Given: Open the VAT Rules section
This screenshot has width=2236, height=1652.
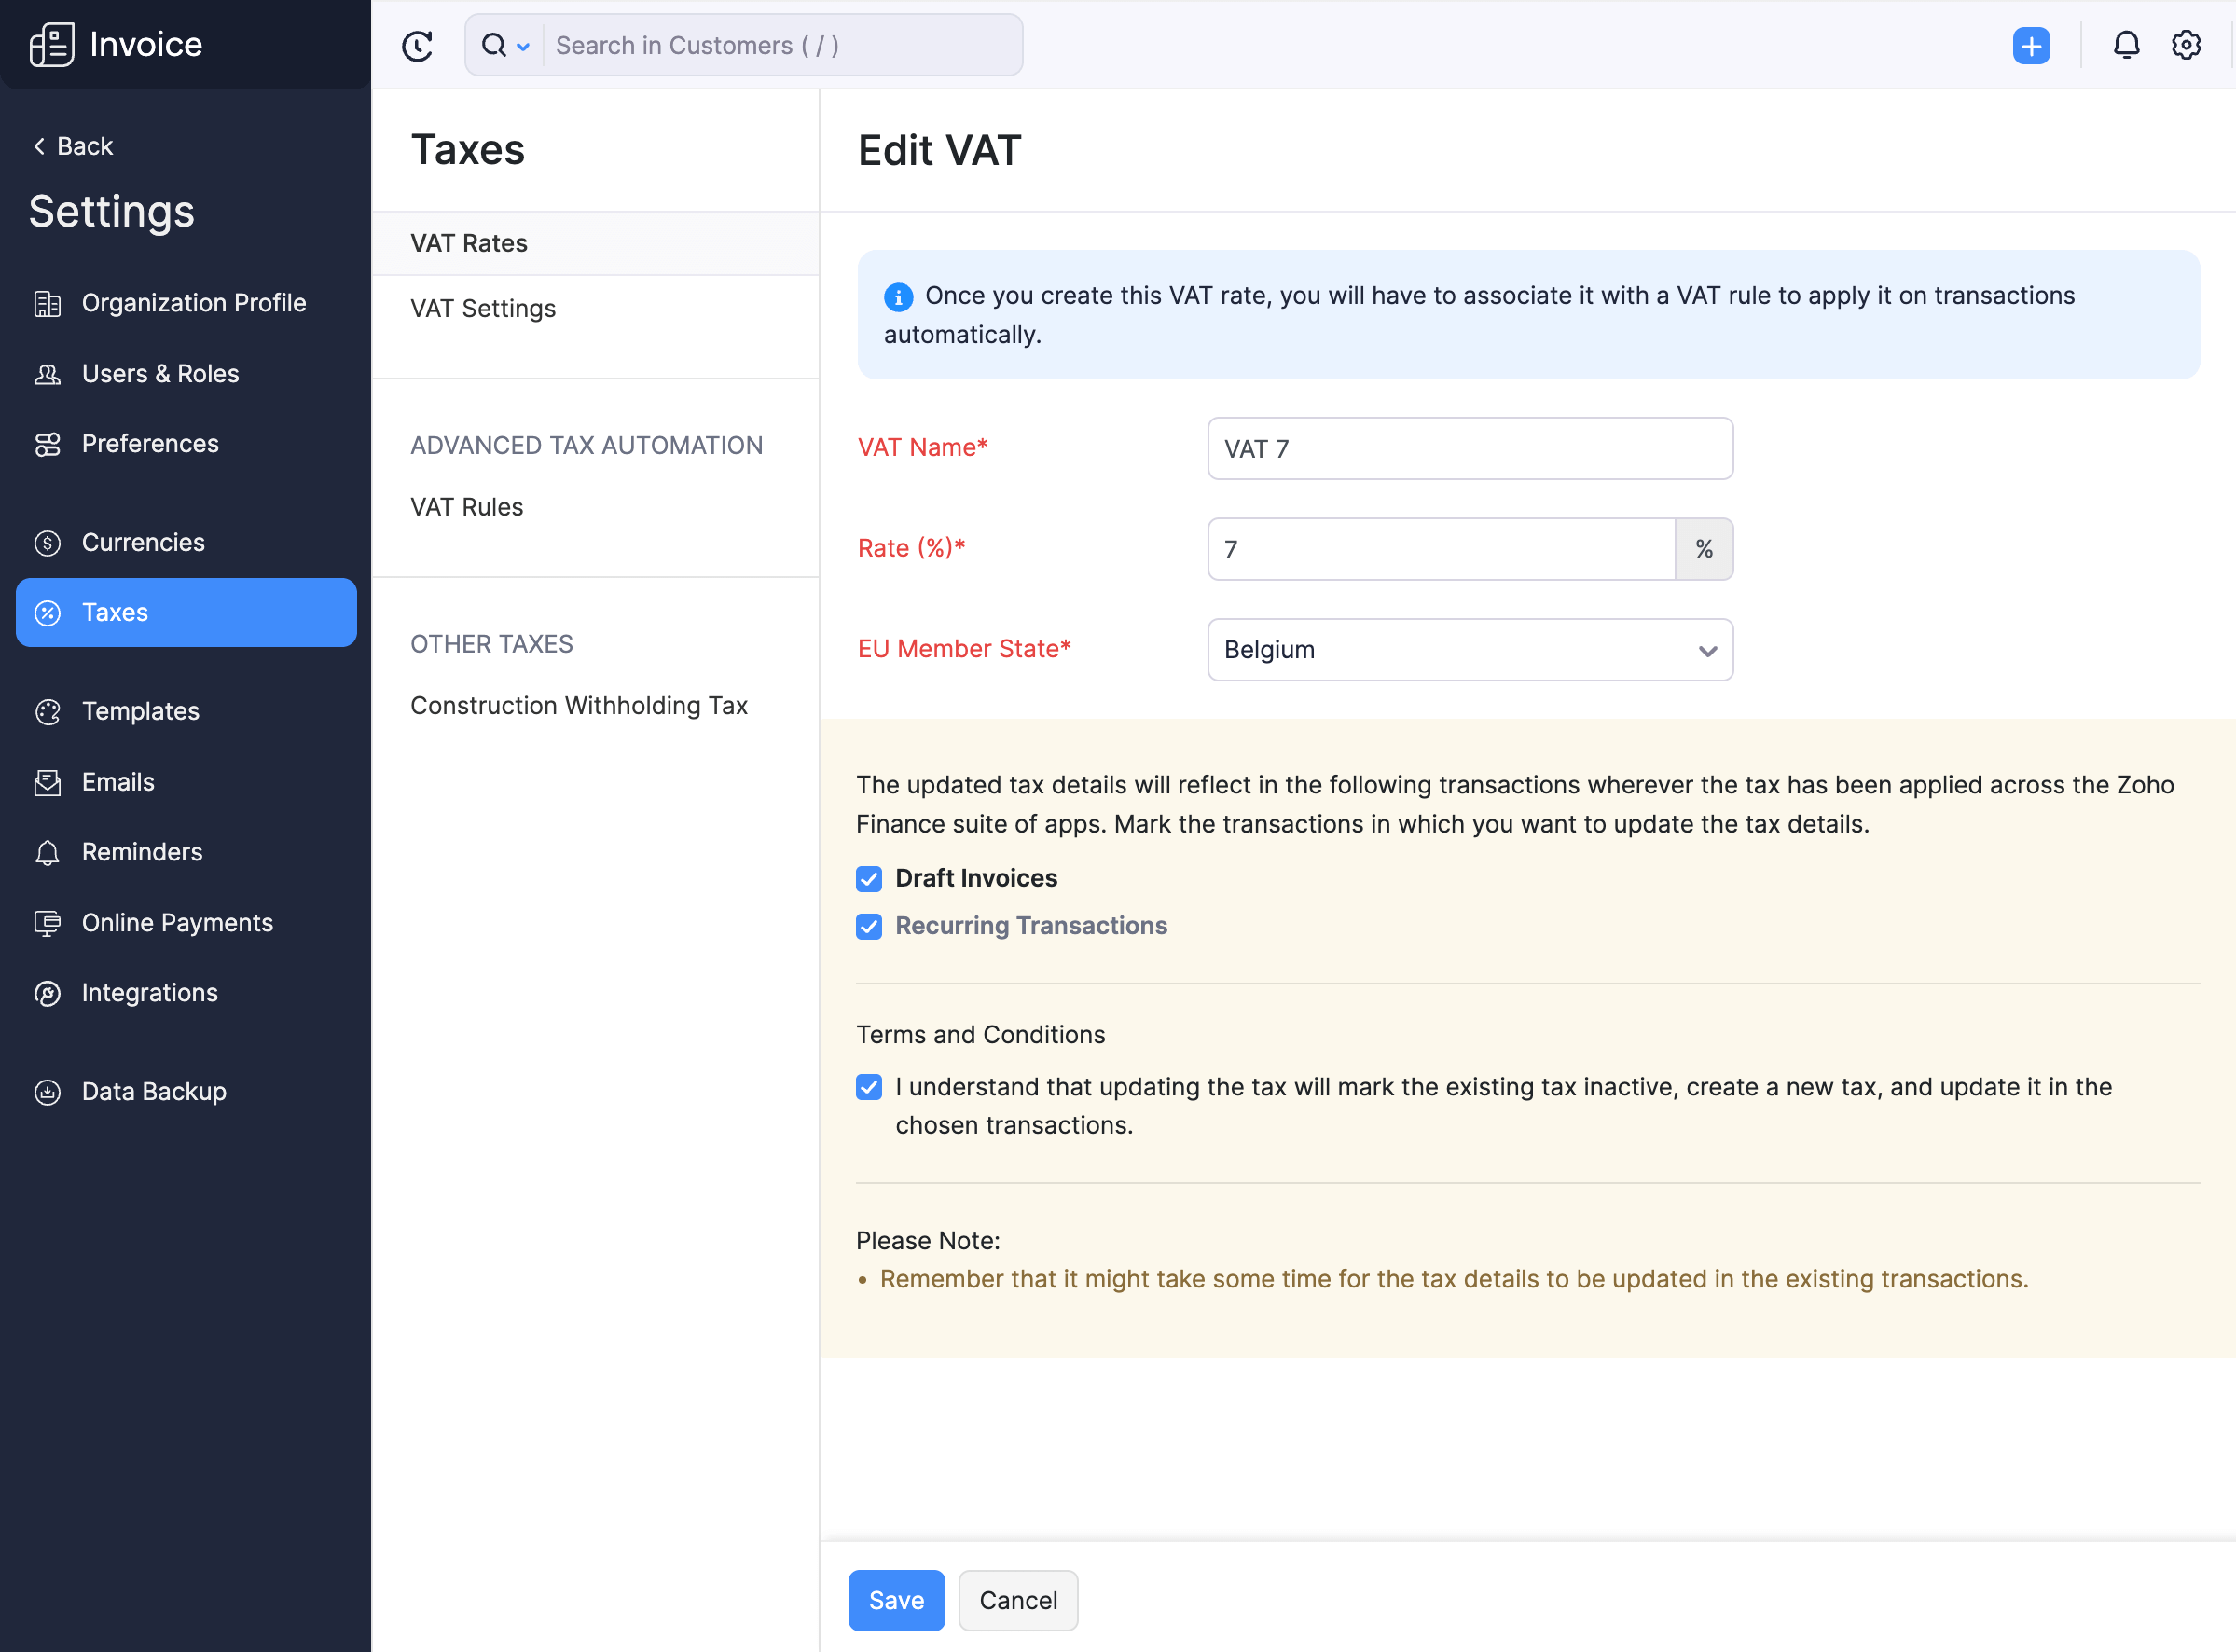Looking at the screenshot, I should click(466, 507).
